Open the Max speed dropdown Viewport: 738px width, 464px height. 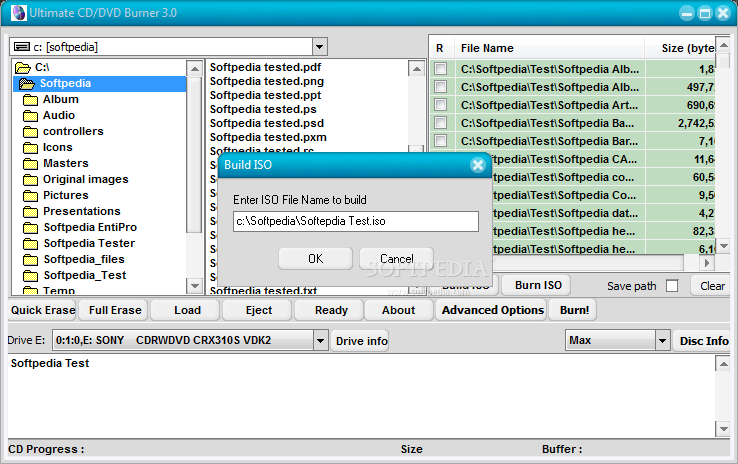pos(662,340)
